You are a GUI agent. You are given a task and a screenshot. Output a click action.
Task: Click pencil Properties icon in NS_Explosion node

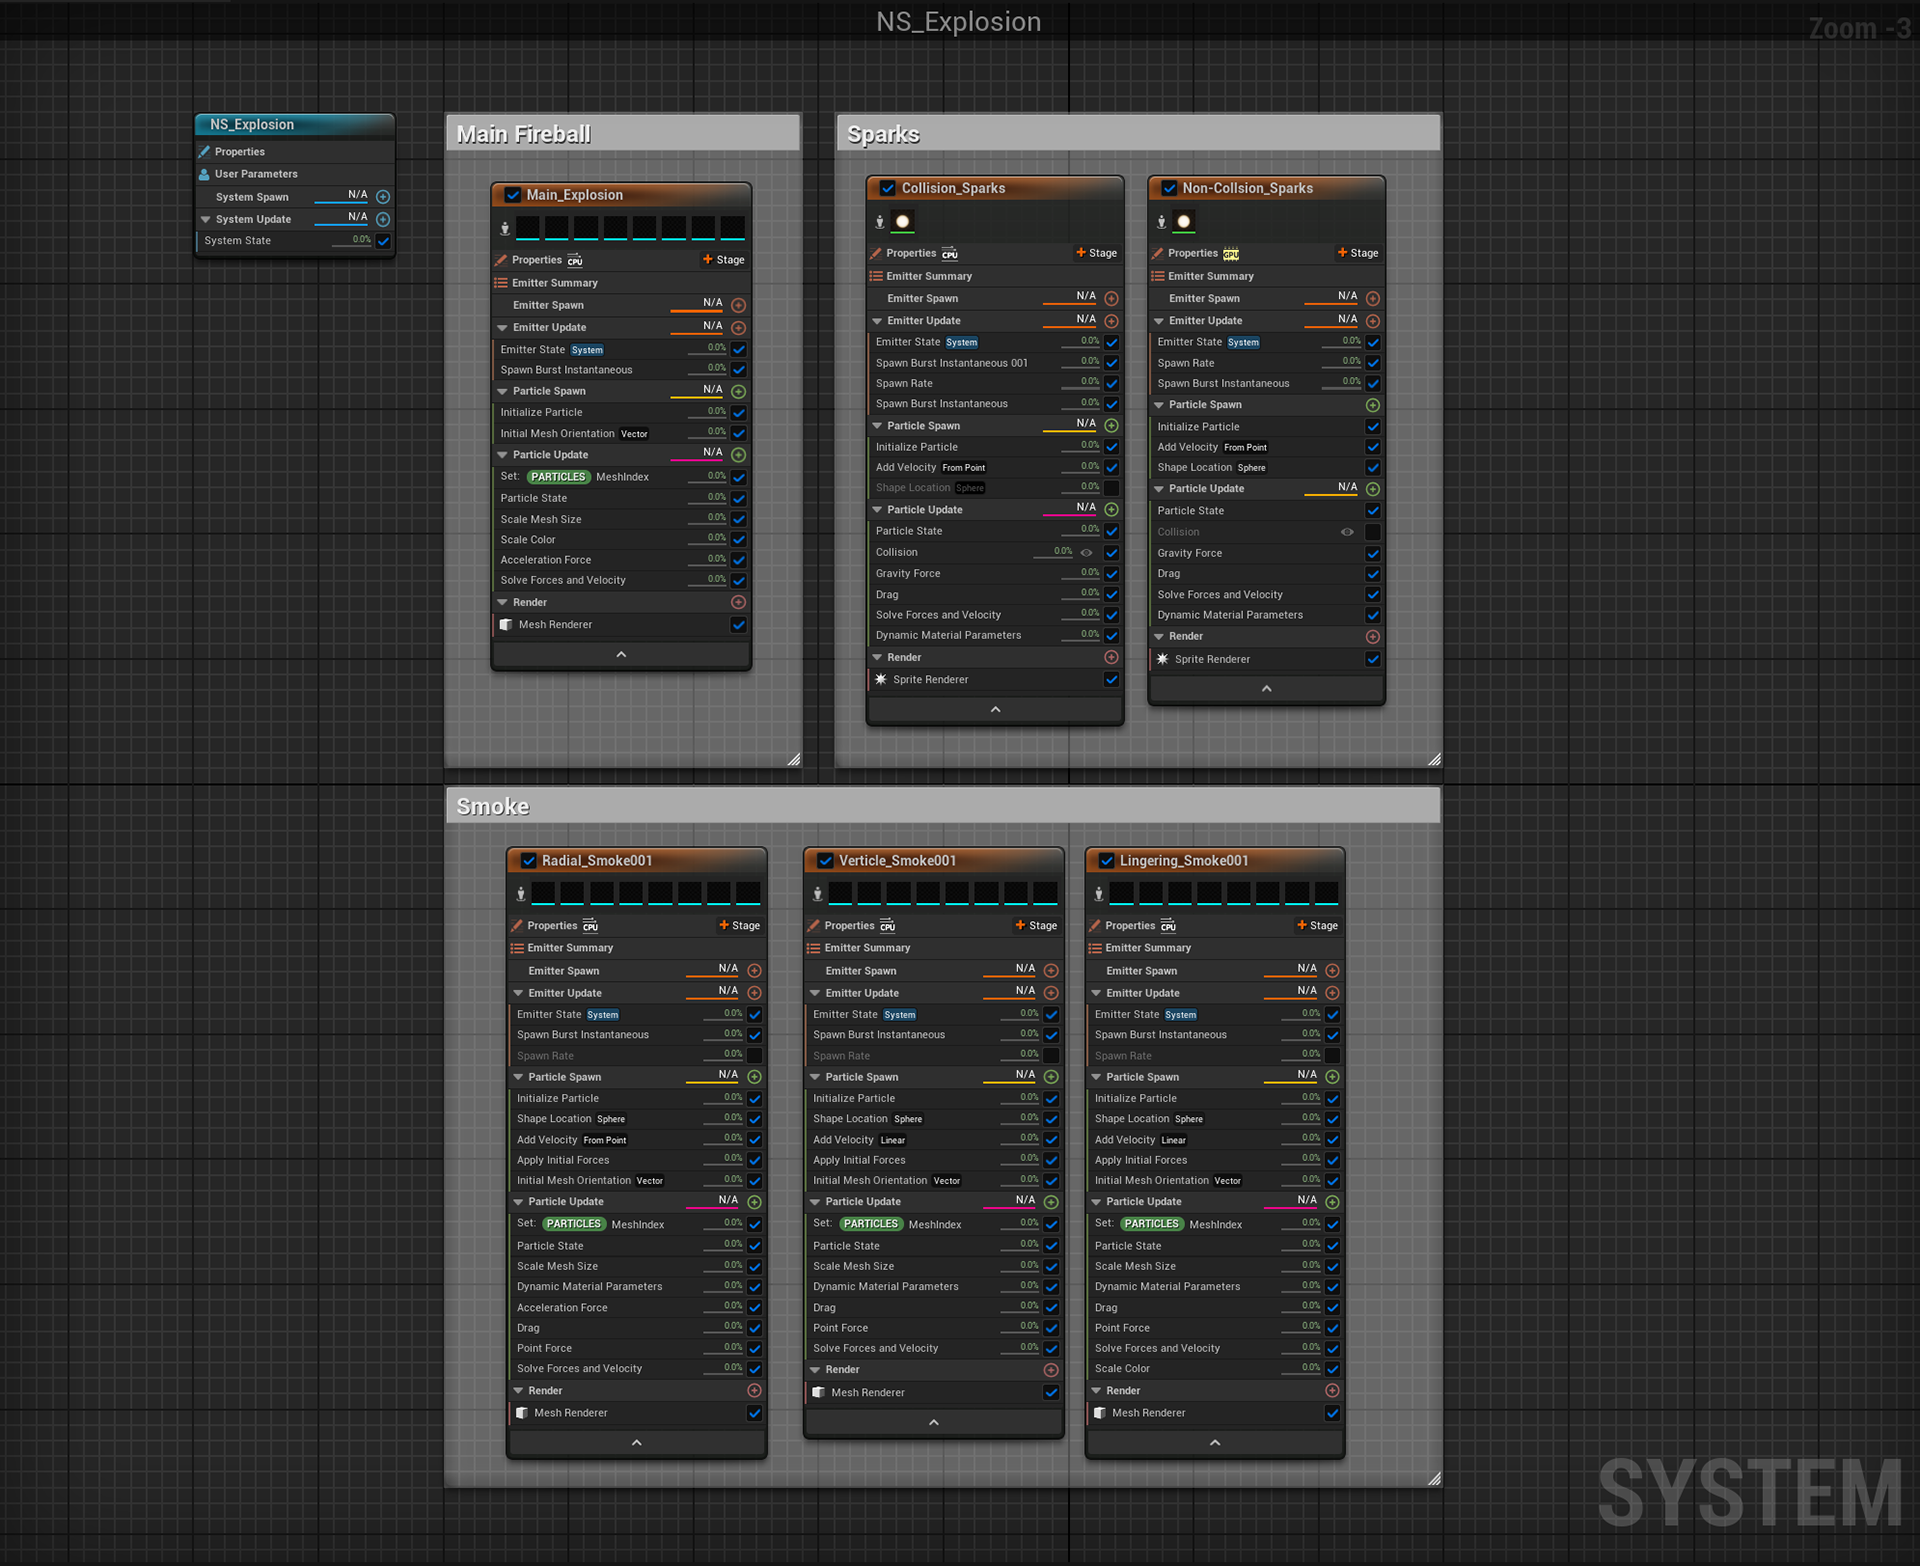coord(205,152)
